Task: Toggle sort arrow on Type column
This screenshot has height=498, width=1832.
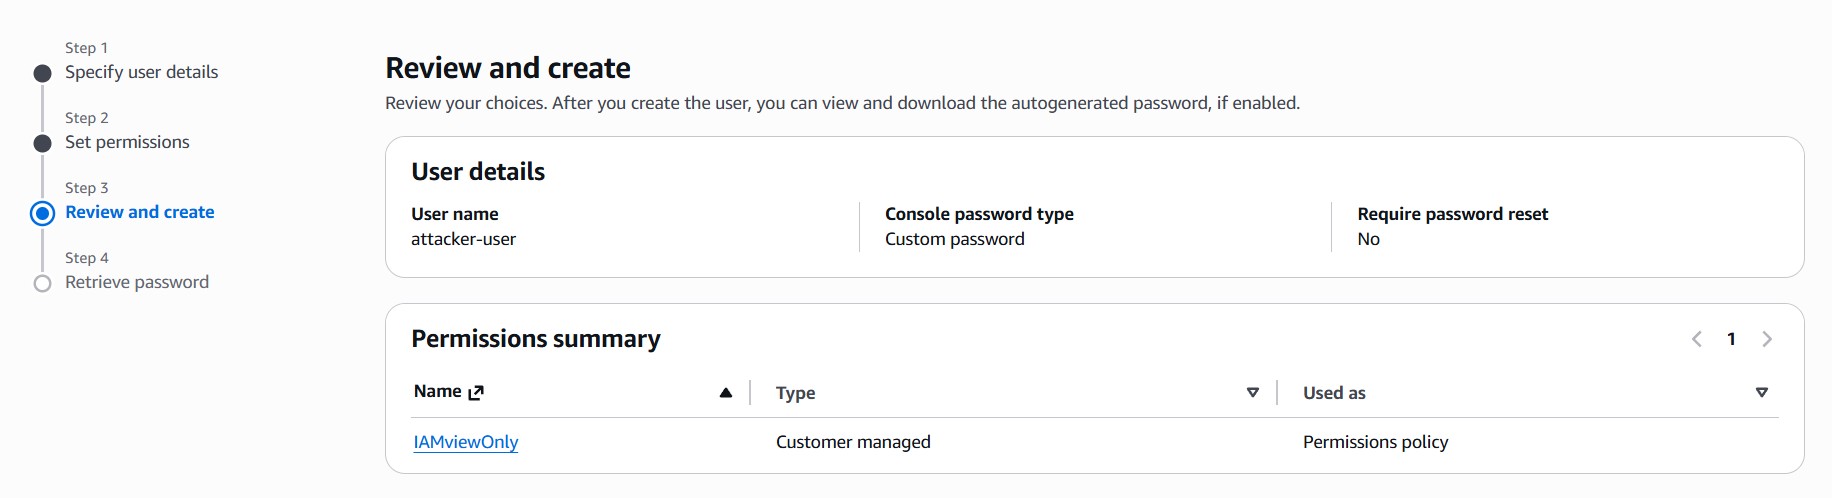Action: (1252, 393)
